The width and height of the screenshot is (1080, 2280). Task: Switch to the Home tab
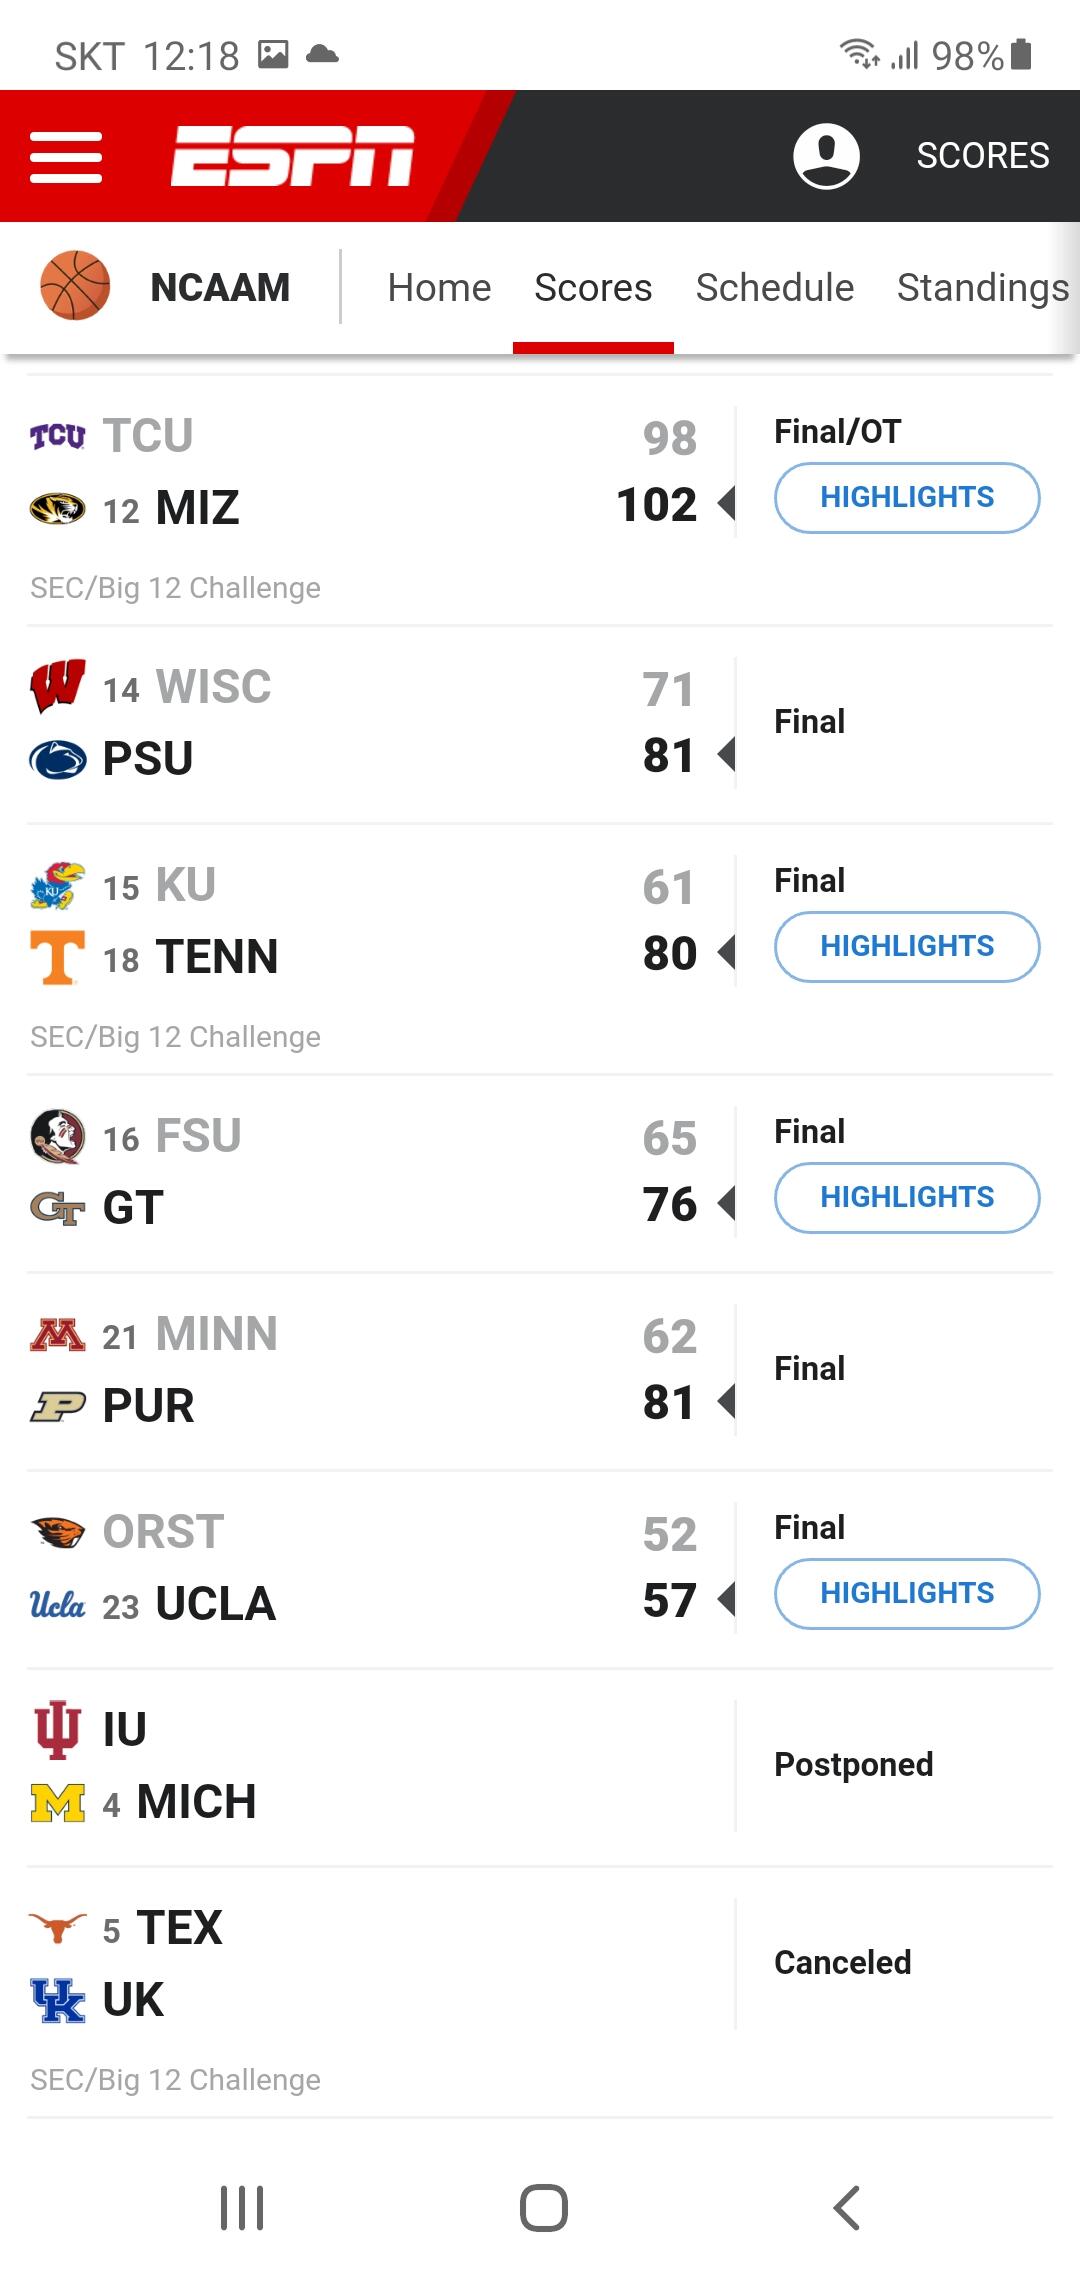(439, 288)
